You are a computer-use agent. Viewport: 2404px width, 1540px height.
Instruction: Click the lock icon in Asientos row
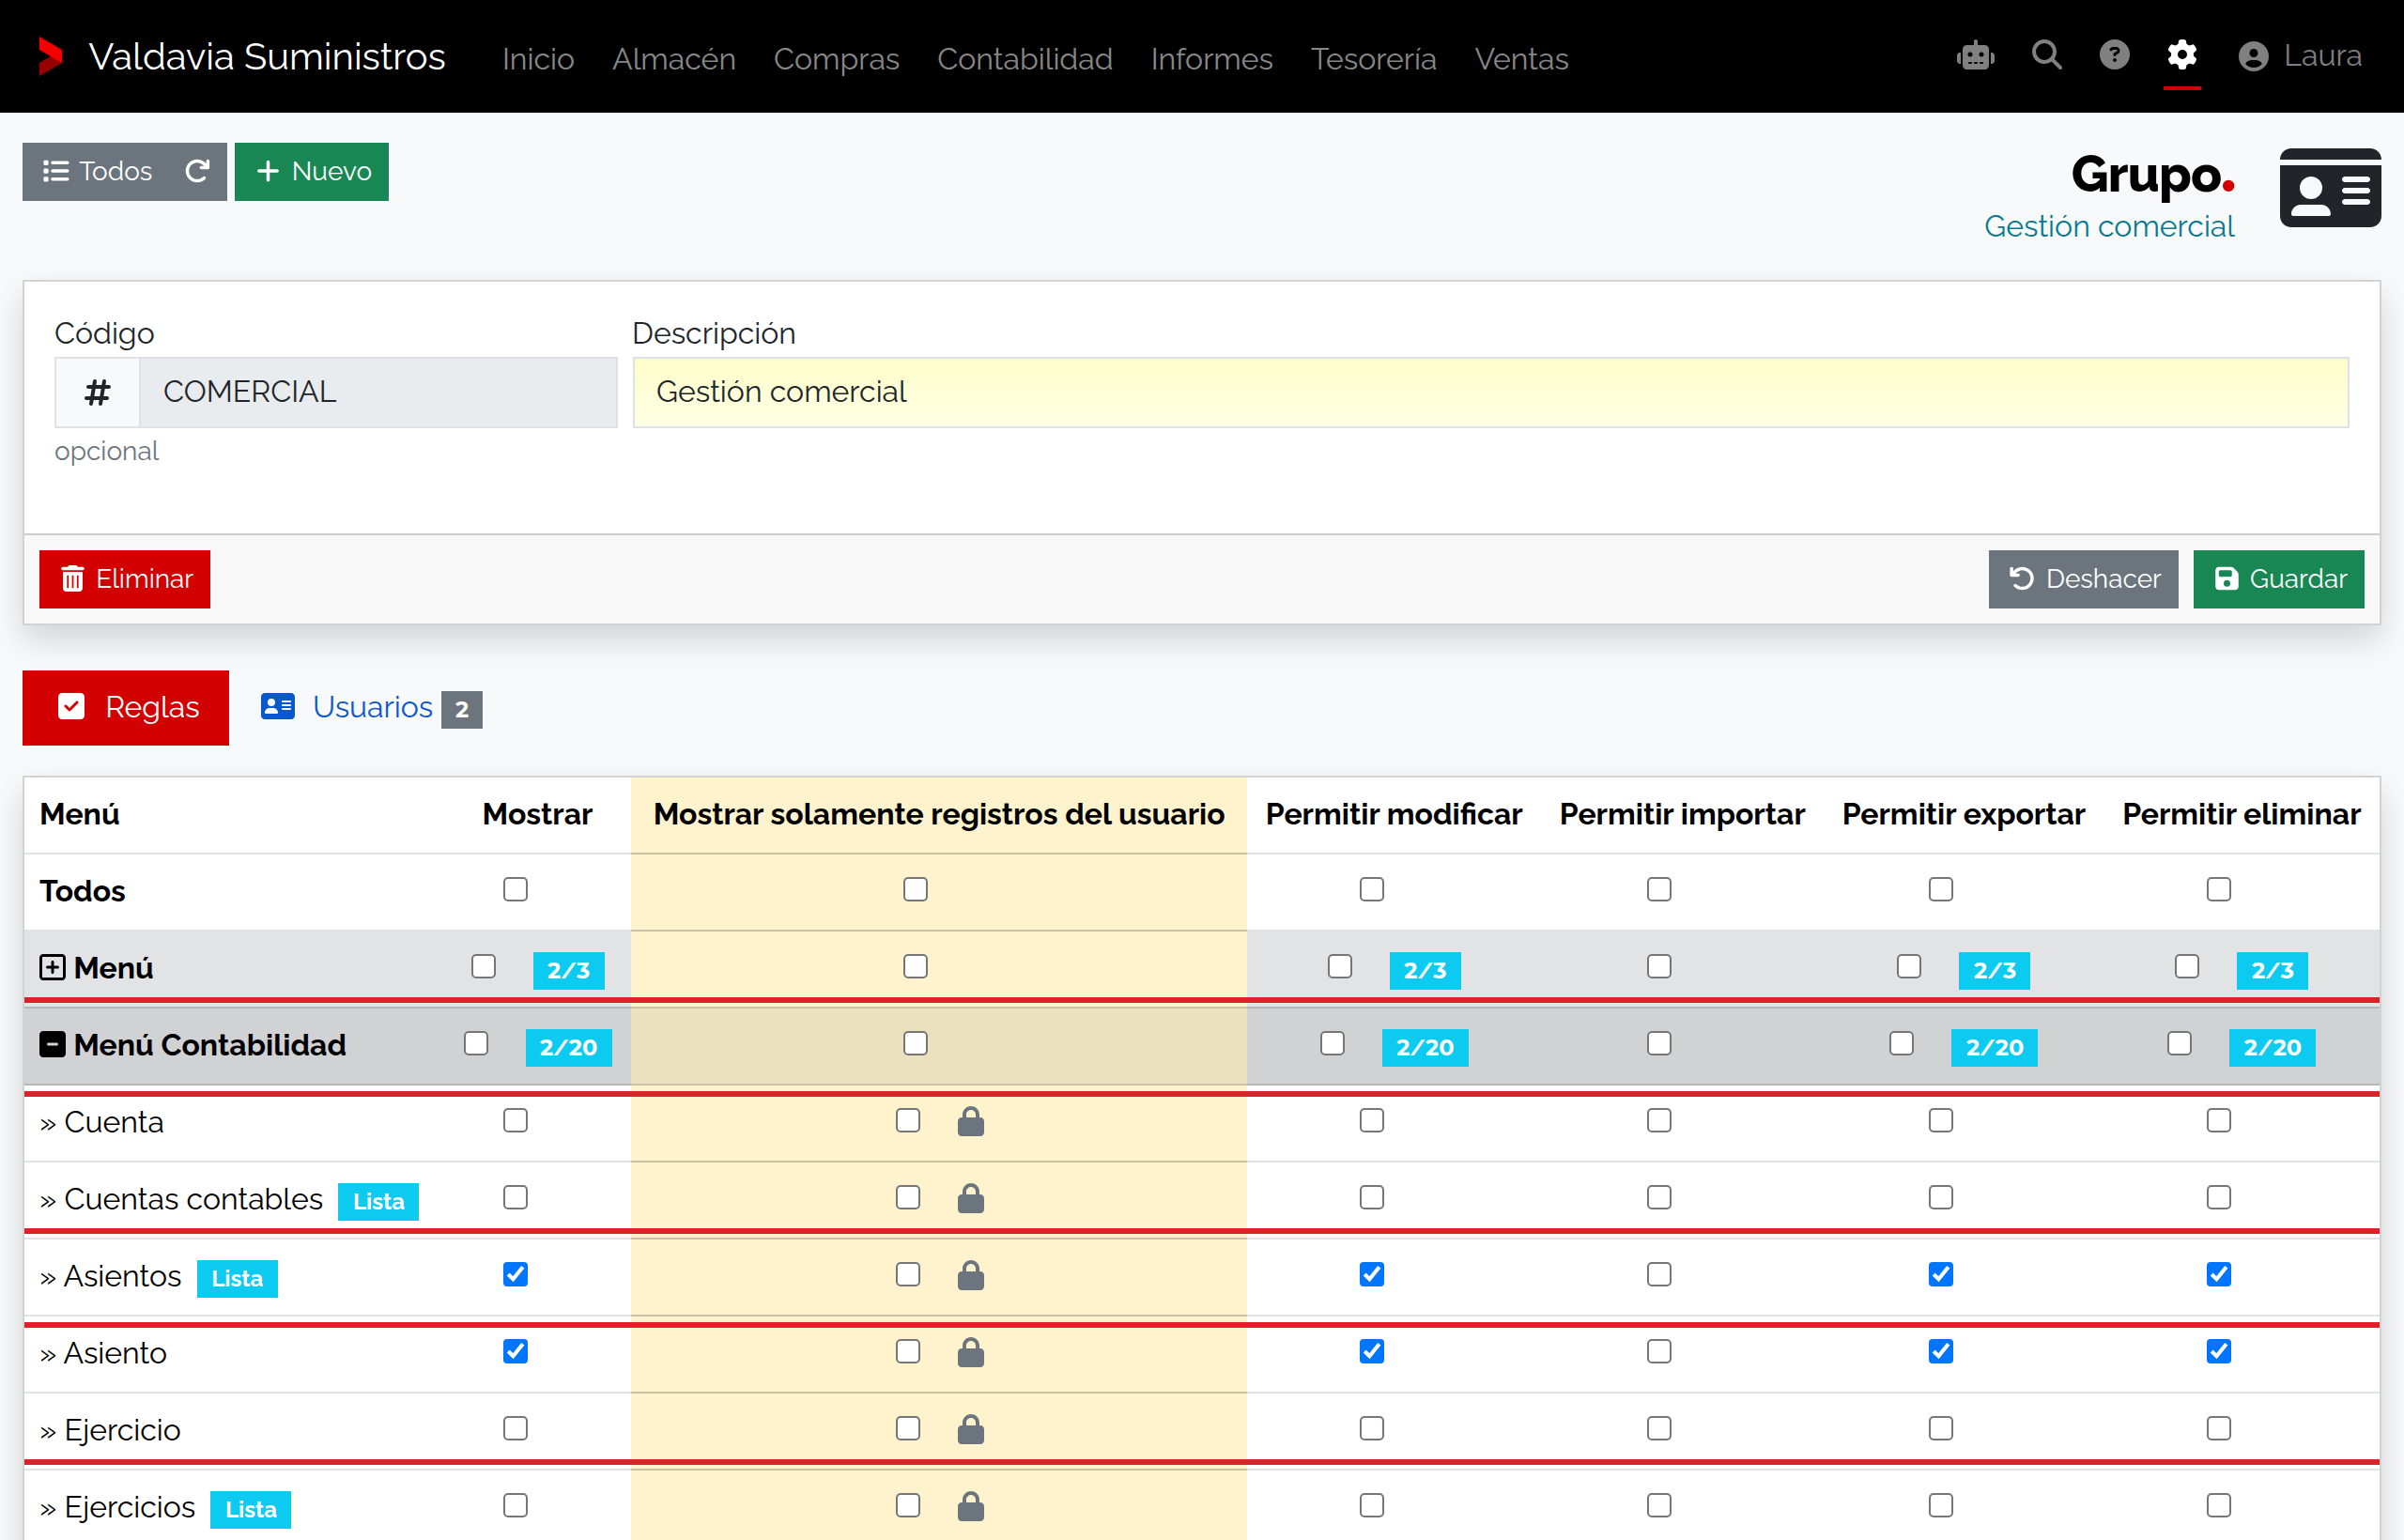tap(970, 1276)
